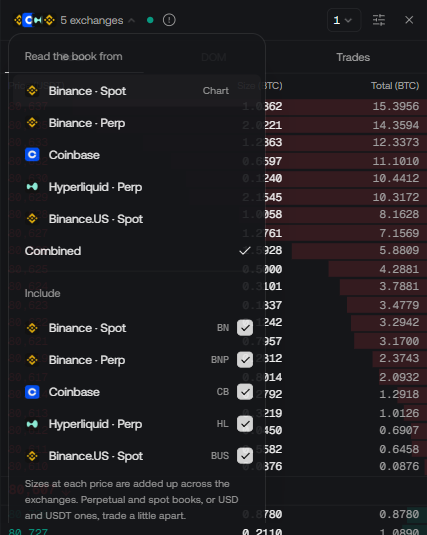Click the total value 3.1700

tap(399, 341)
